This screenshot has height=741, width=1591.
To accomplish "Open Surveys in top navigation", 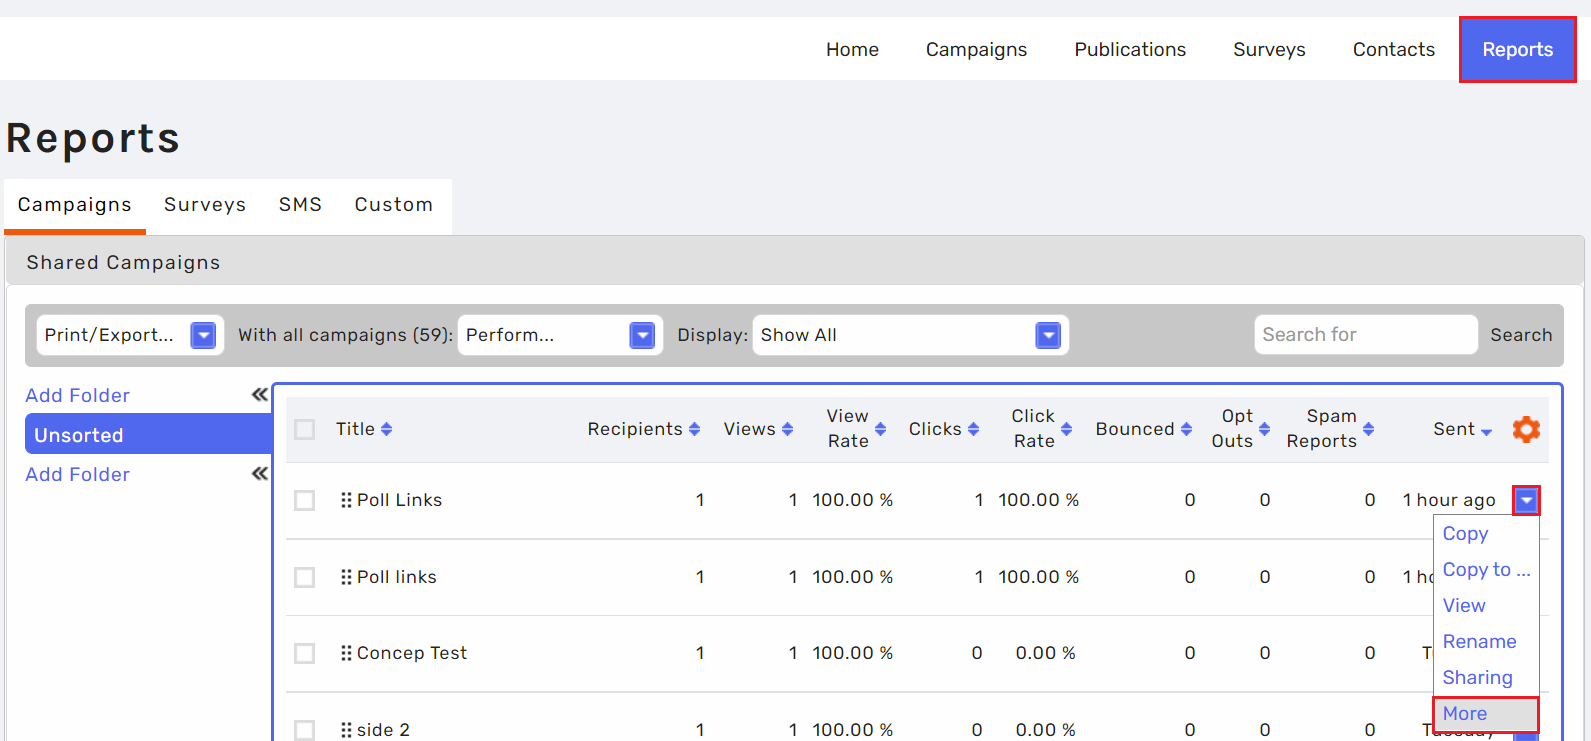I will tap(1269, 49).
